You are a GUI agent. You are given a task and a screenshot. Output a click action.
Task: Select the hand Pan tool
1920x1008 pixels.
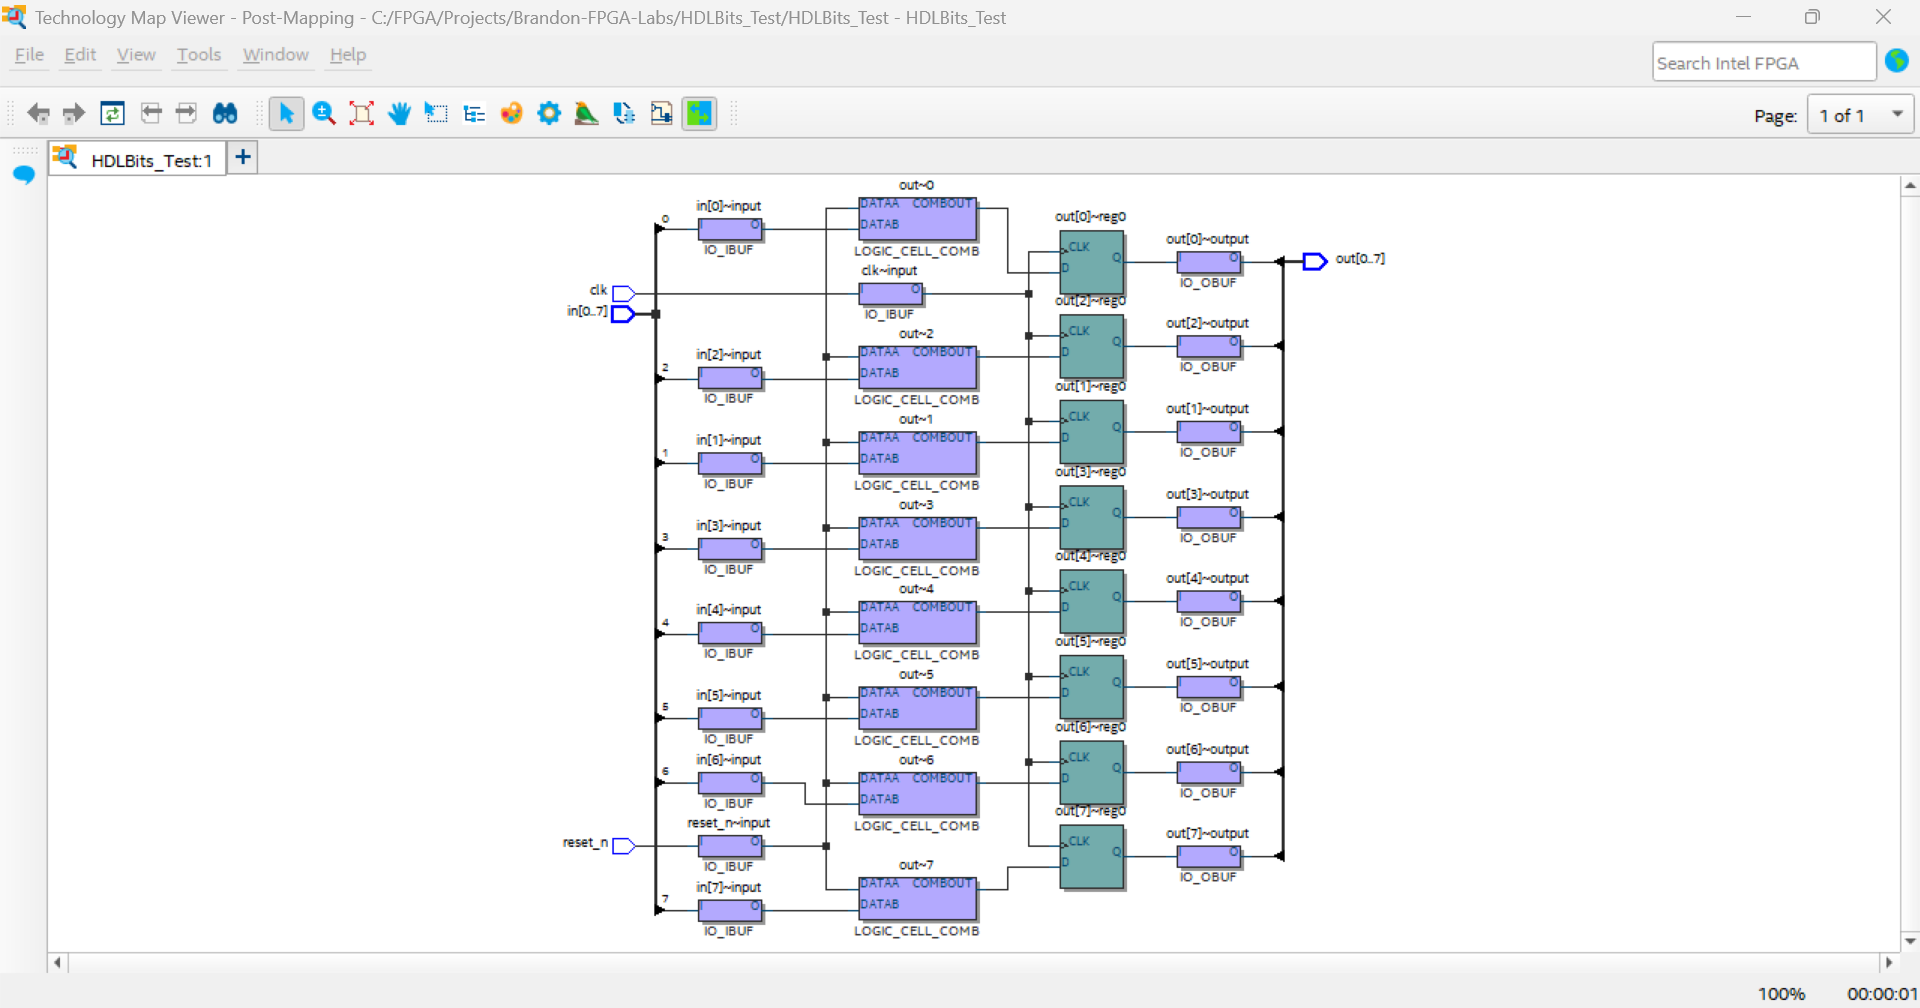point(399,114)
